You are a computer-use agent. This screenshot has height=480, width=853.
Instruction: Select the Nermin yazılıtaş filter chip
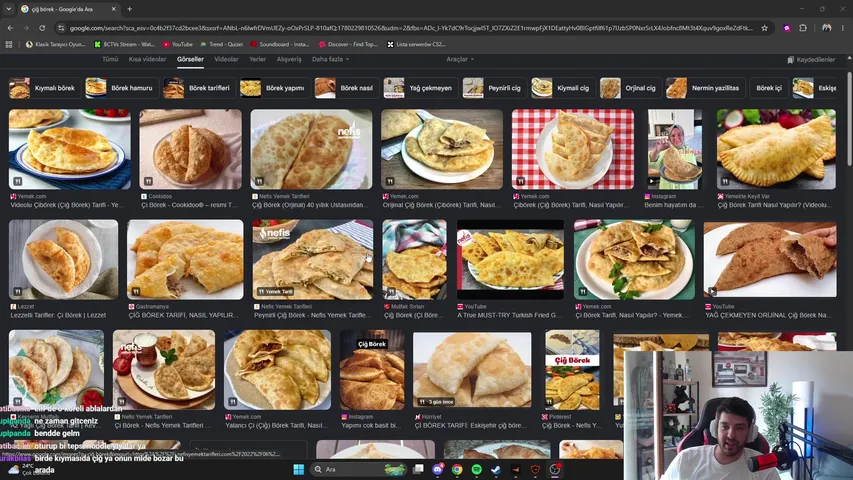705,88
